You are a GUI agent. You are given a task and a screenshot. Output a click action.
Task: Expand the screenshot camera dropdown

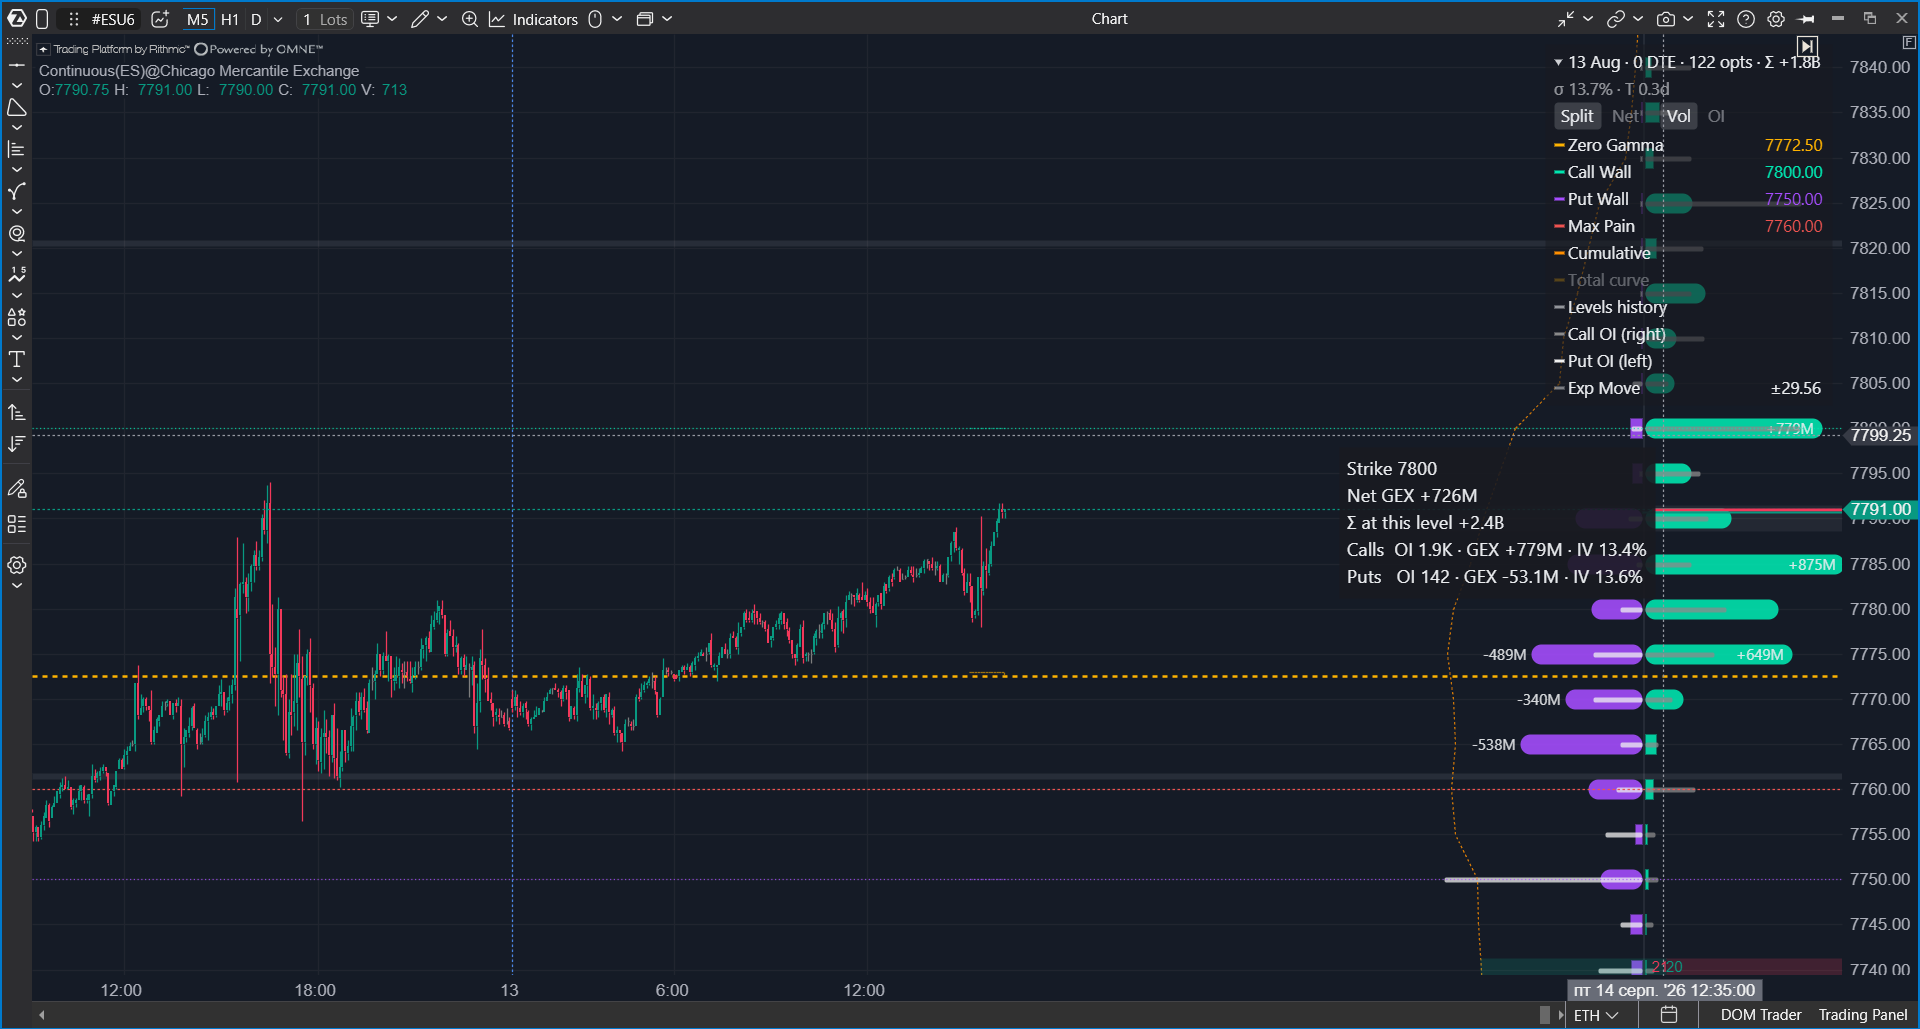[x=1688, y=19]
